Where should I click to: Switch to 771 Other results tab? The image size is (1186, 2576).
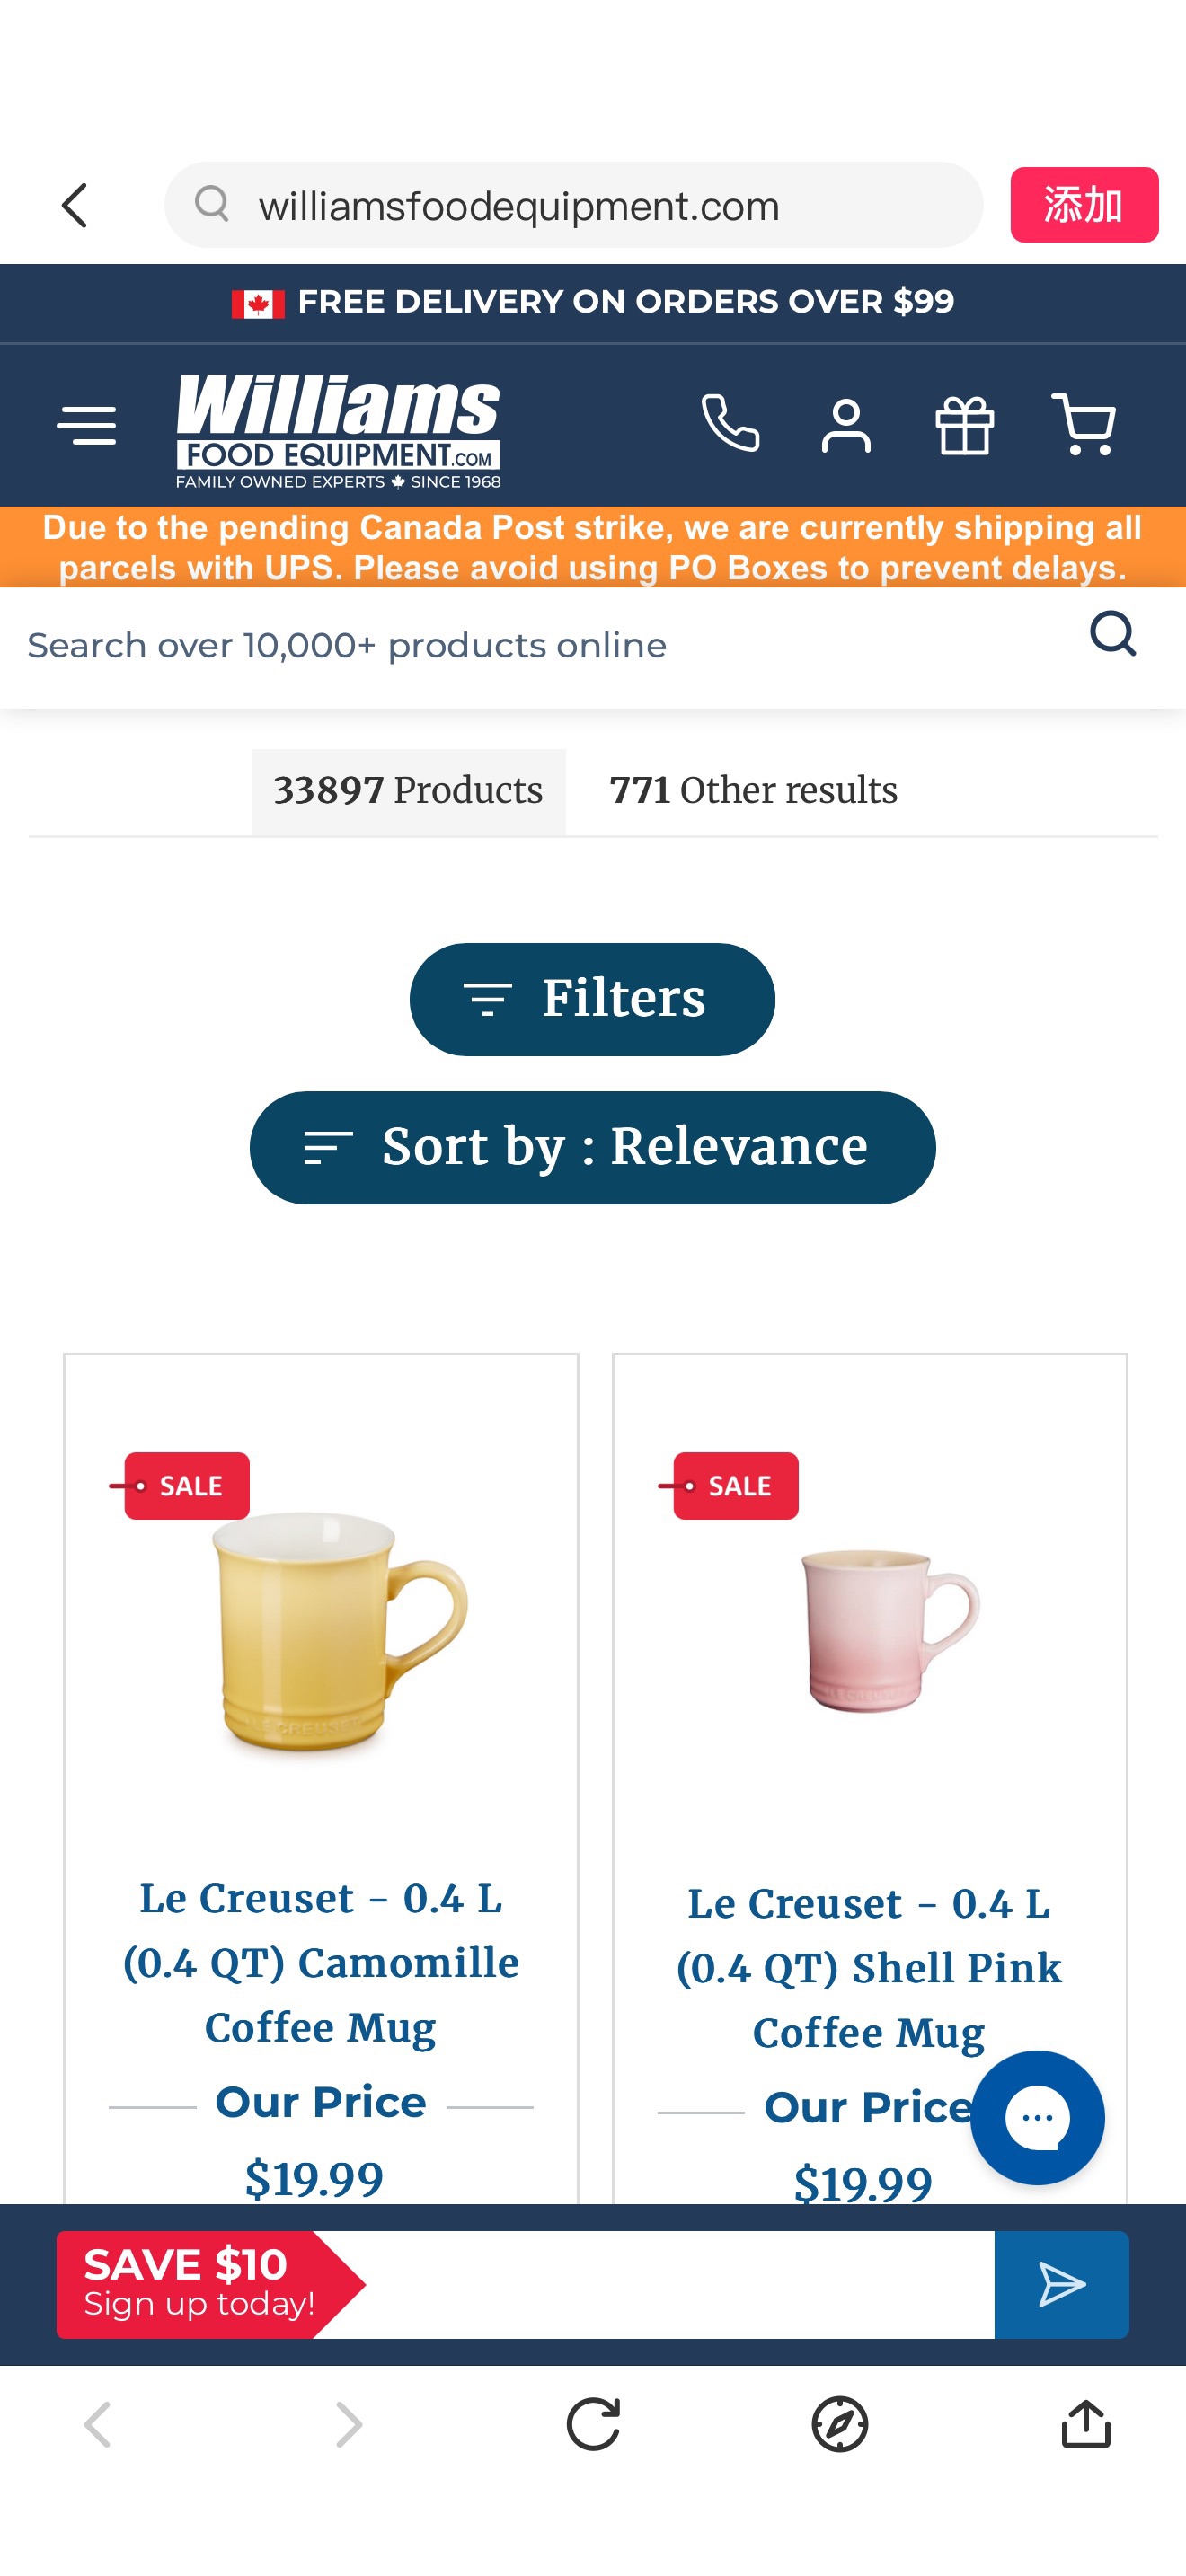tap(753, 791)
